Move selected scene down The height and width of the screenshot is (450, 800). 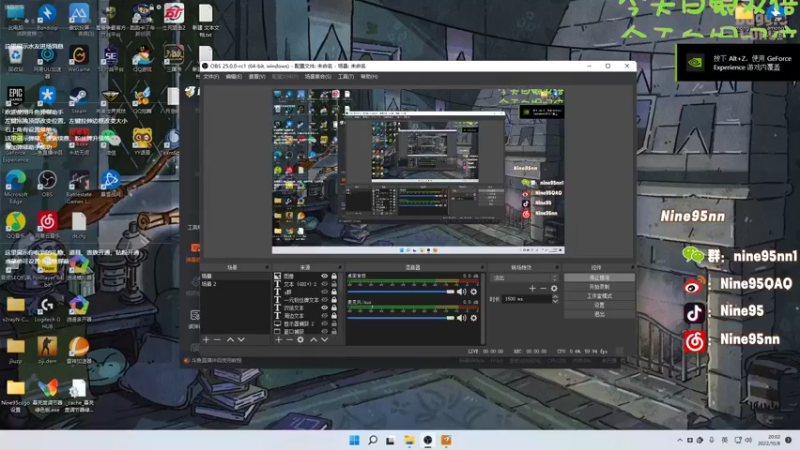tap(241, 339)
